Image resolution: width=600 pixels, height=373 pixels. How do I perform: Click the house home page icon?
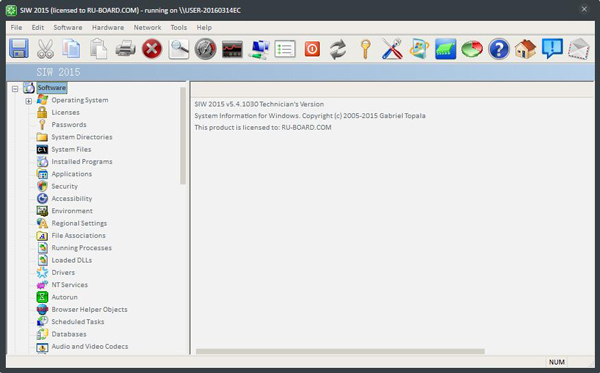[x=525, y=49]
